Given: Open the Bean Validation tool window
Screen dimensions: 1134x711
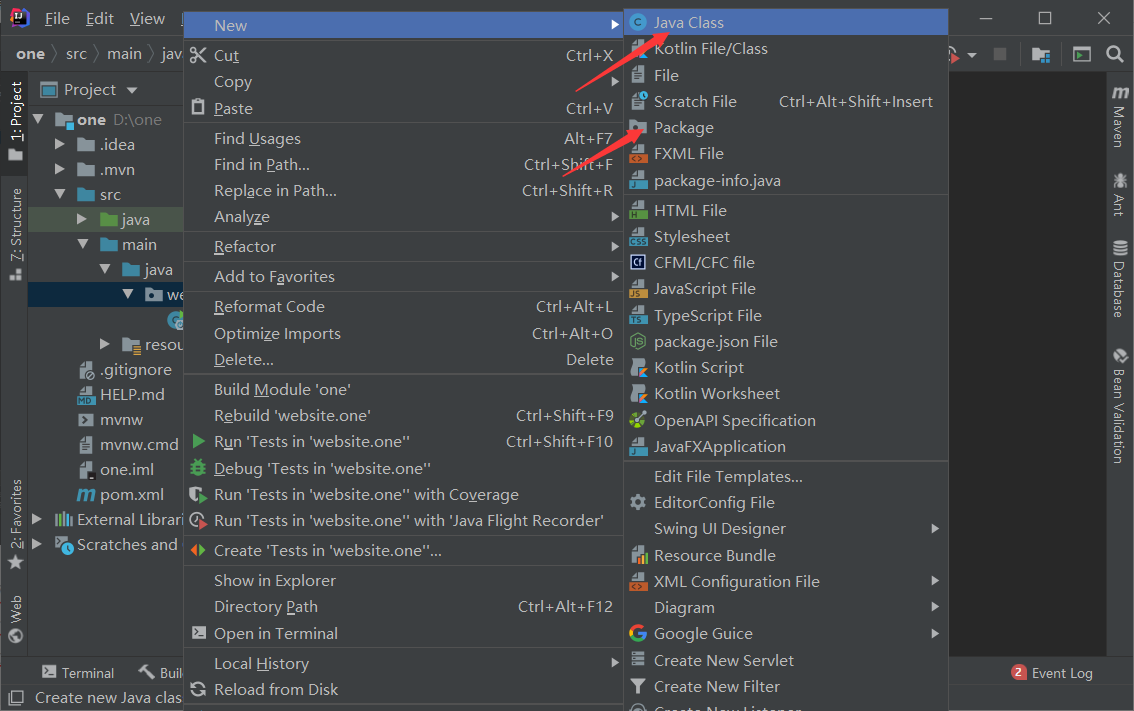Looking at the screenshot, I should pos(1119,406).
